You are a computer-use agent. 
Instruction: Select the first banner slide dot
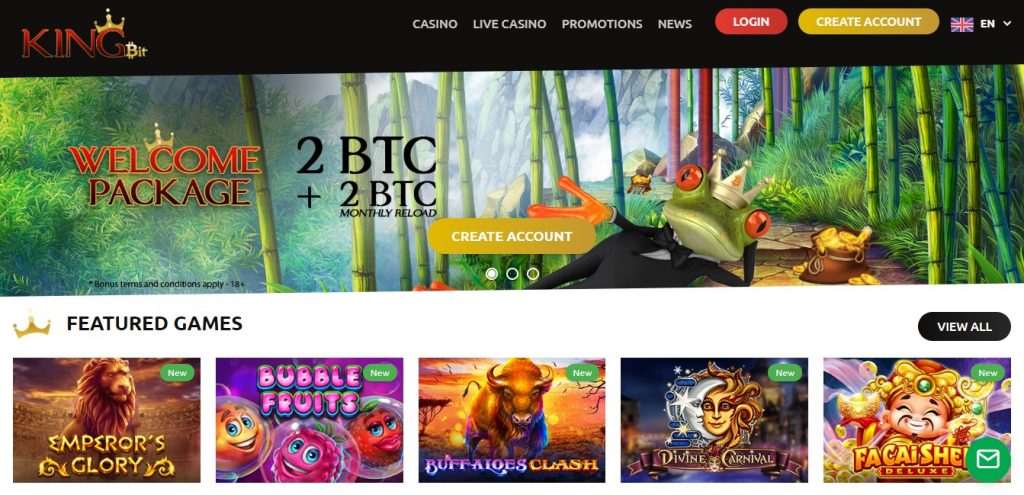click(492, 274)
